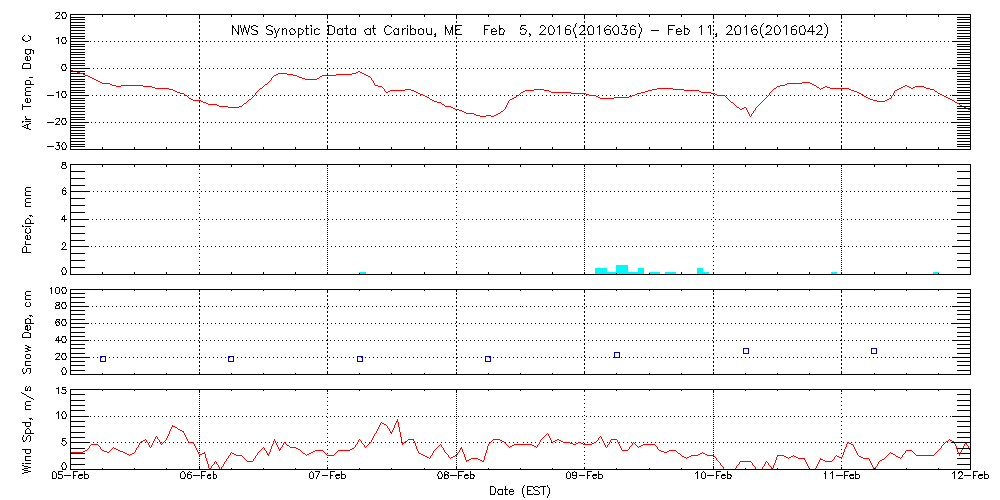1000x500 pixels.
Task: Click the '40' tick on the Snow Dep axis
Action: (62, 340)
